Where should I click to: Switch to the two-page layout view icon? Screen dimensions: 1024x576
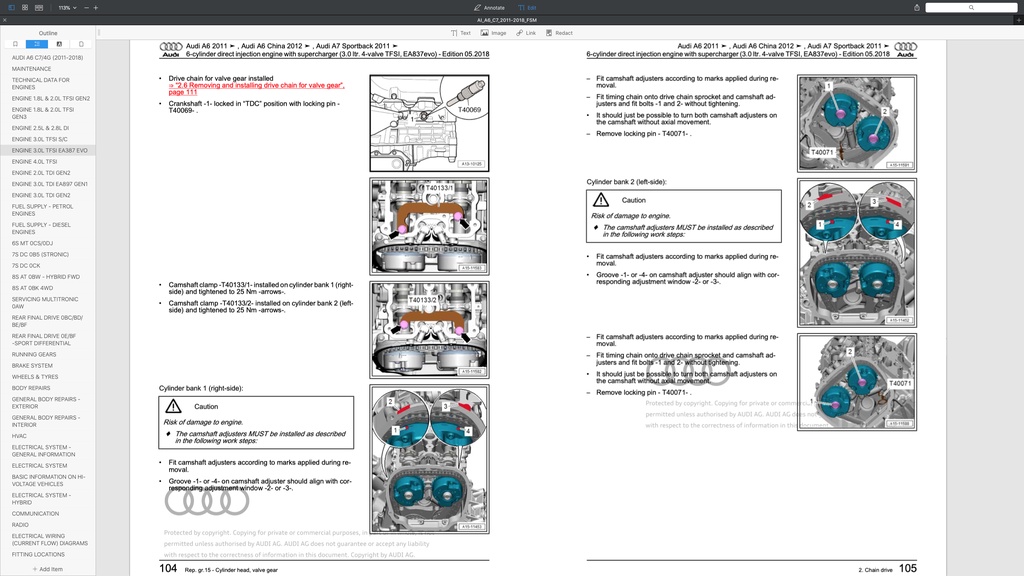pos(39,7)
